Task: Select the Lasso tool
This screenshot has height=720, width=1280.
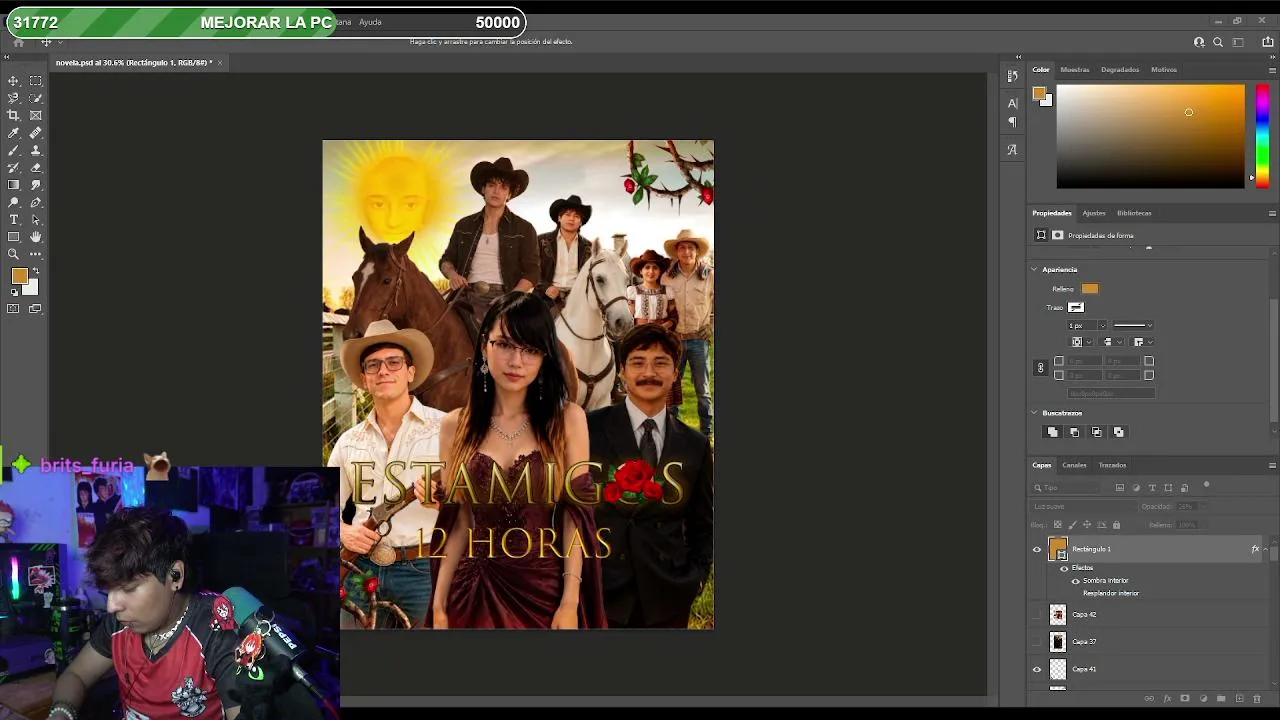Action: click(13, 98)
